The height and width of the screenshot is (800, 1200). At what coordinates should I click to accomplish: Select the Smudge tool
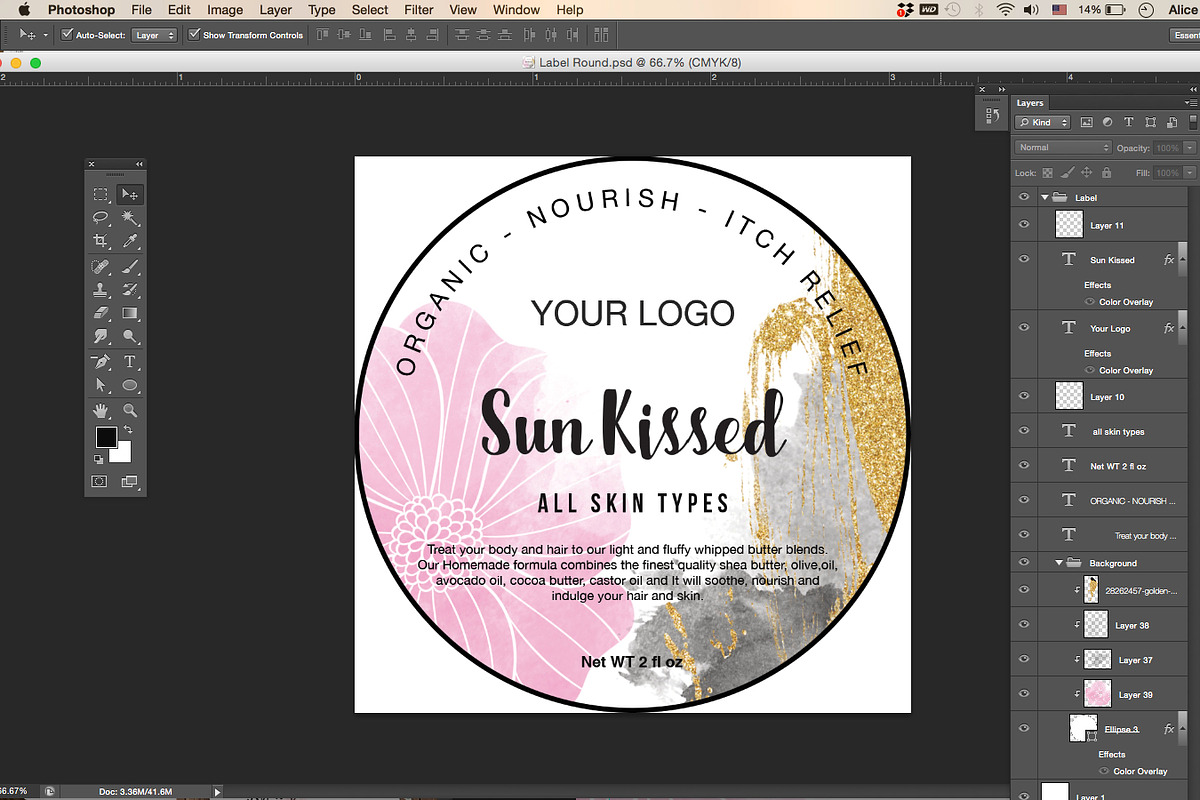point(101,337)
